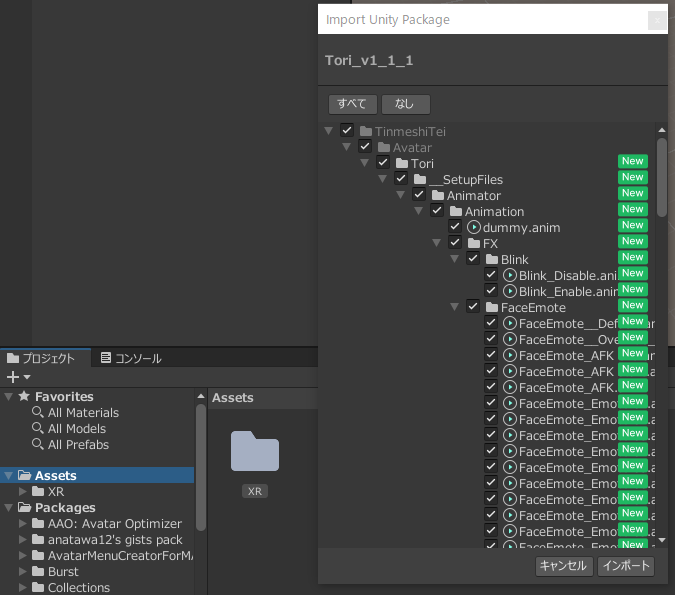Click the FaceEmote folder icon

coord(491,307)
